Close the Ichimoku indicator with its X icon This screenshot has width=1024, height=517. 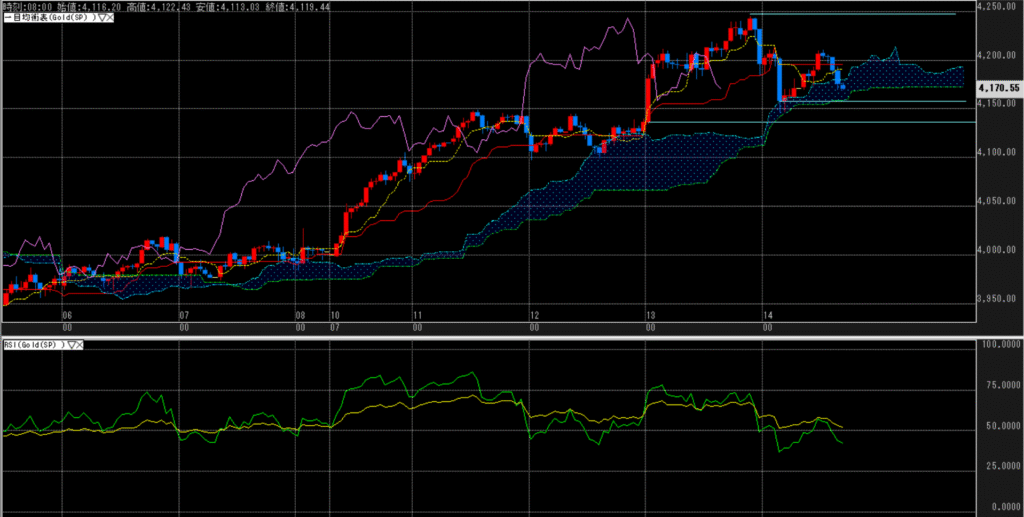[x=110, y=19]
